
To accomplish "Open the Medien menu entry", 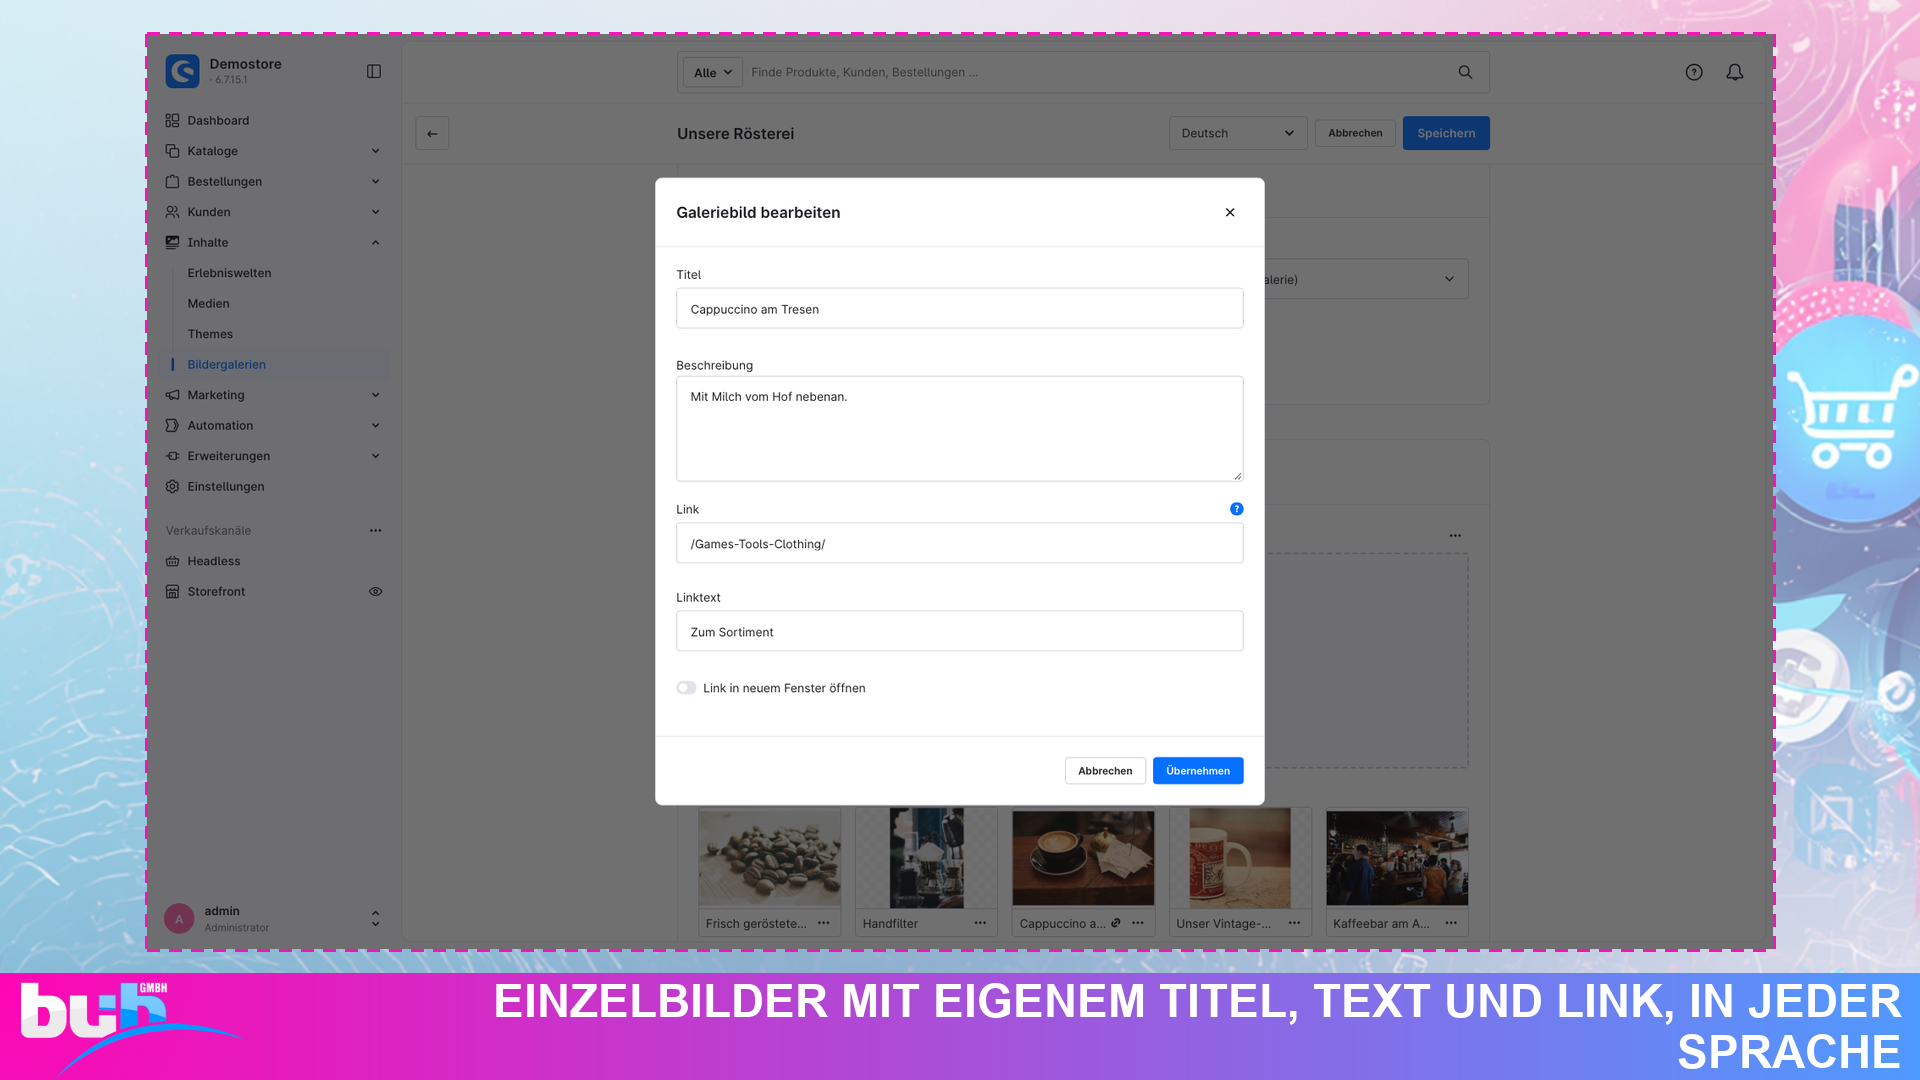I will pos(208,304).
